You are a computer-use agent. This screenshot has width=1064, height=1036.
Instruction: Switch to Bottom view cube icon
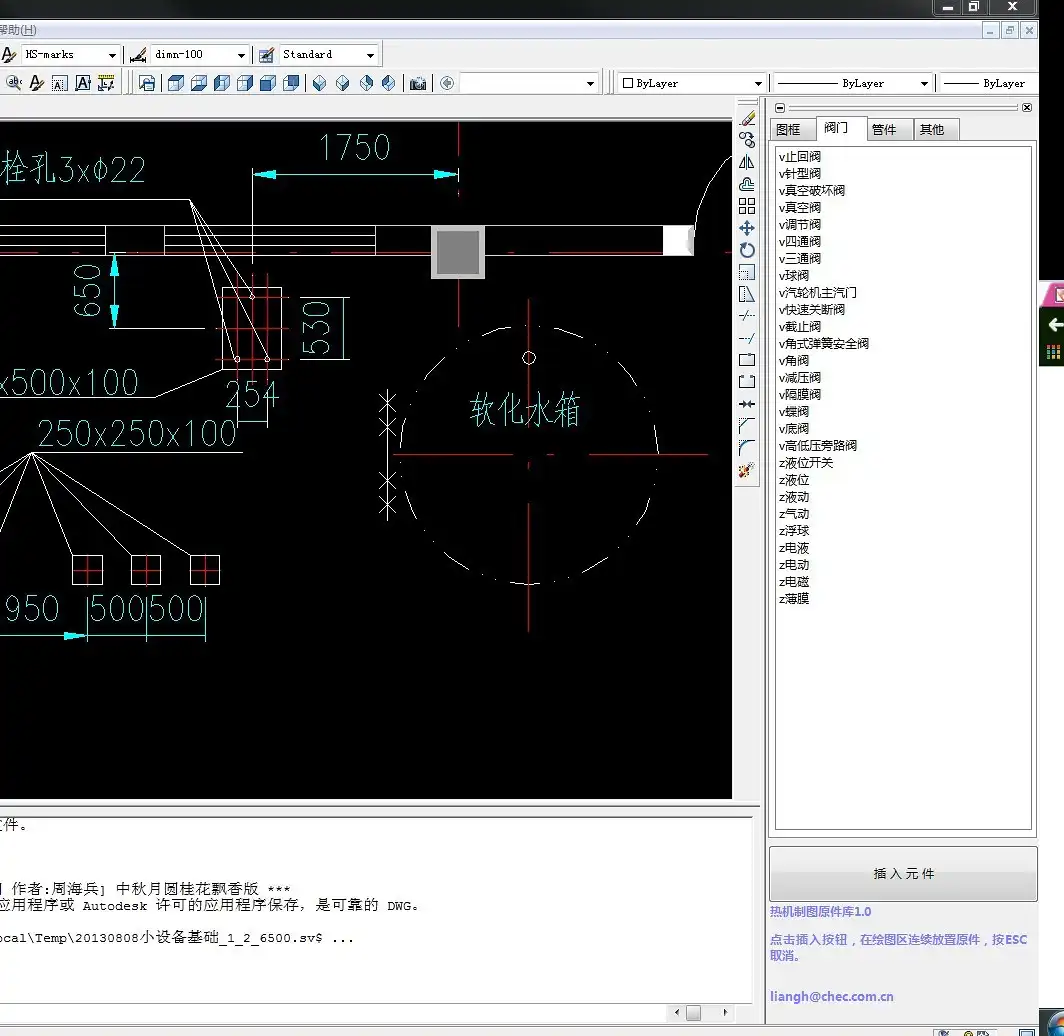[x=199, y=83]
